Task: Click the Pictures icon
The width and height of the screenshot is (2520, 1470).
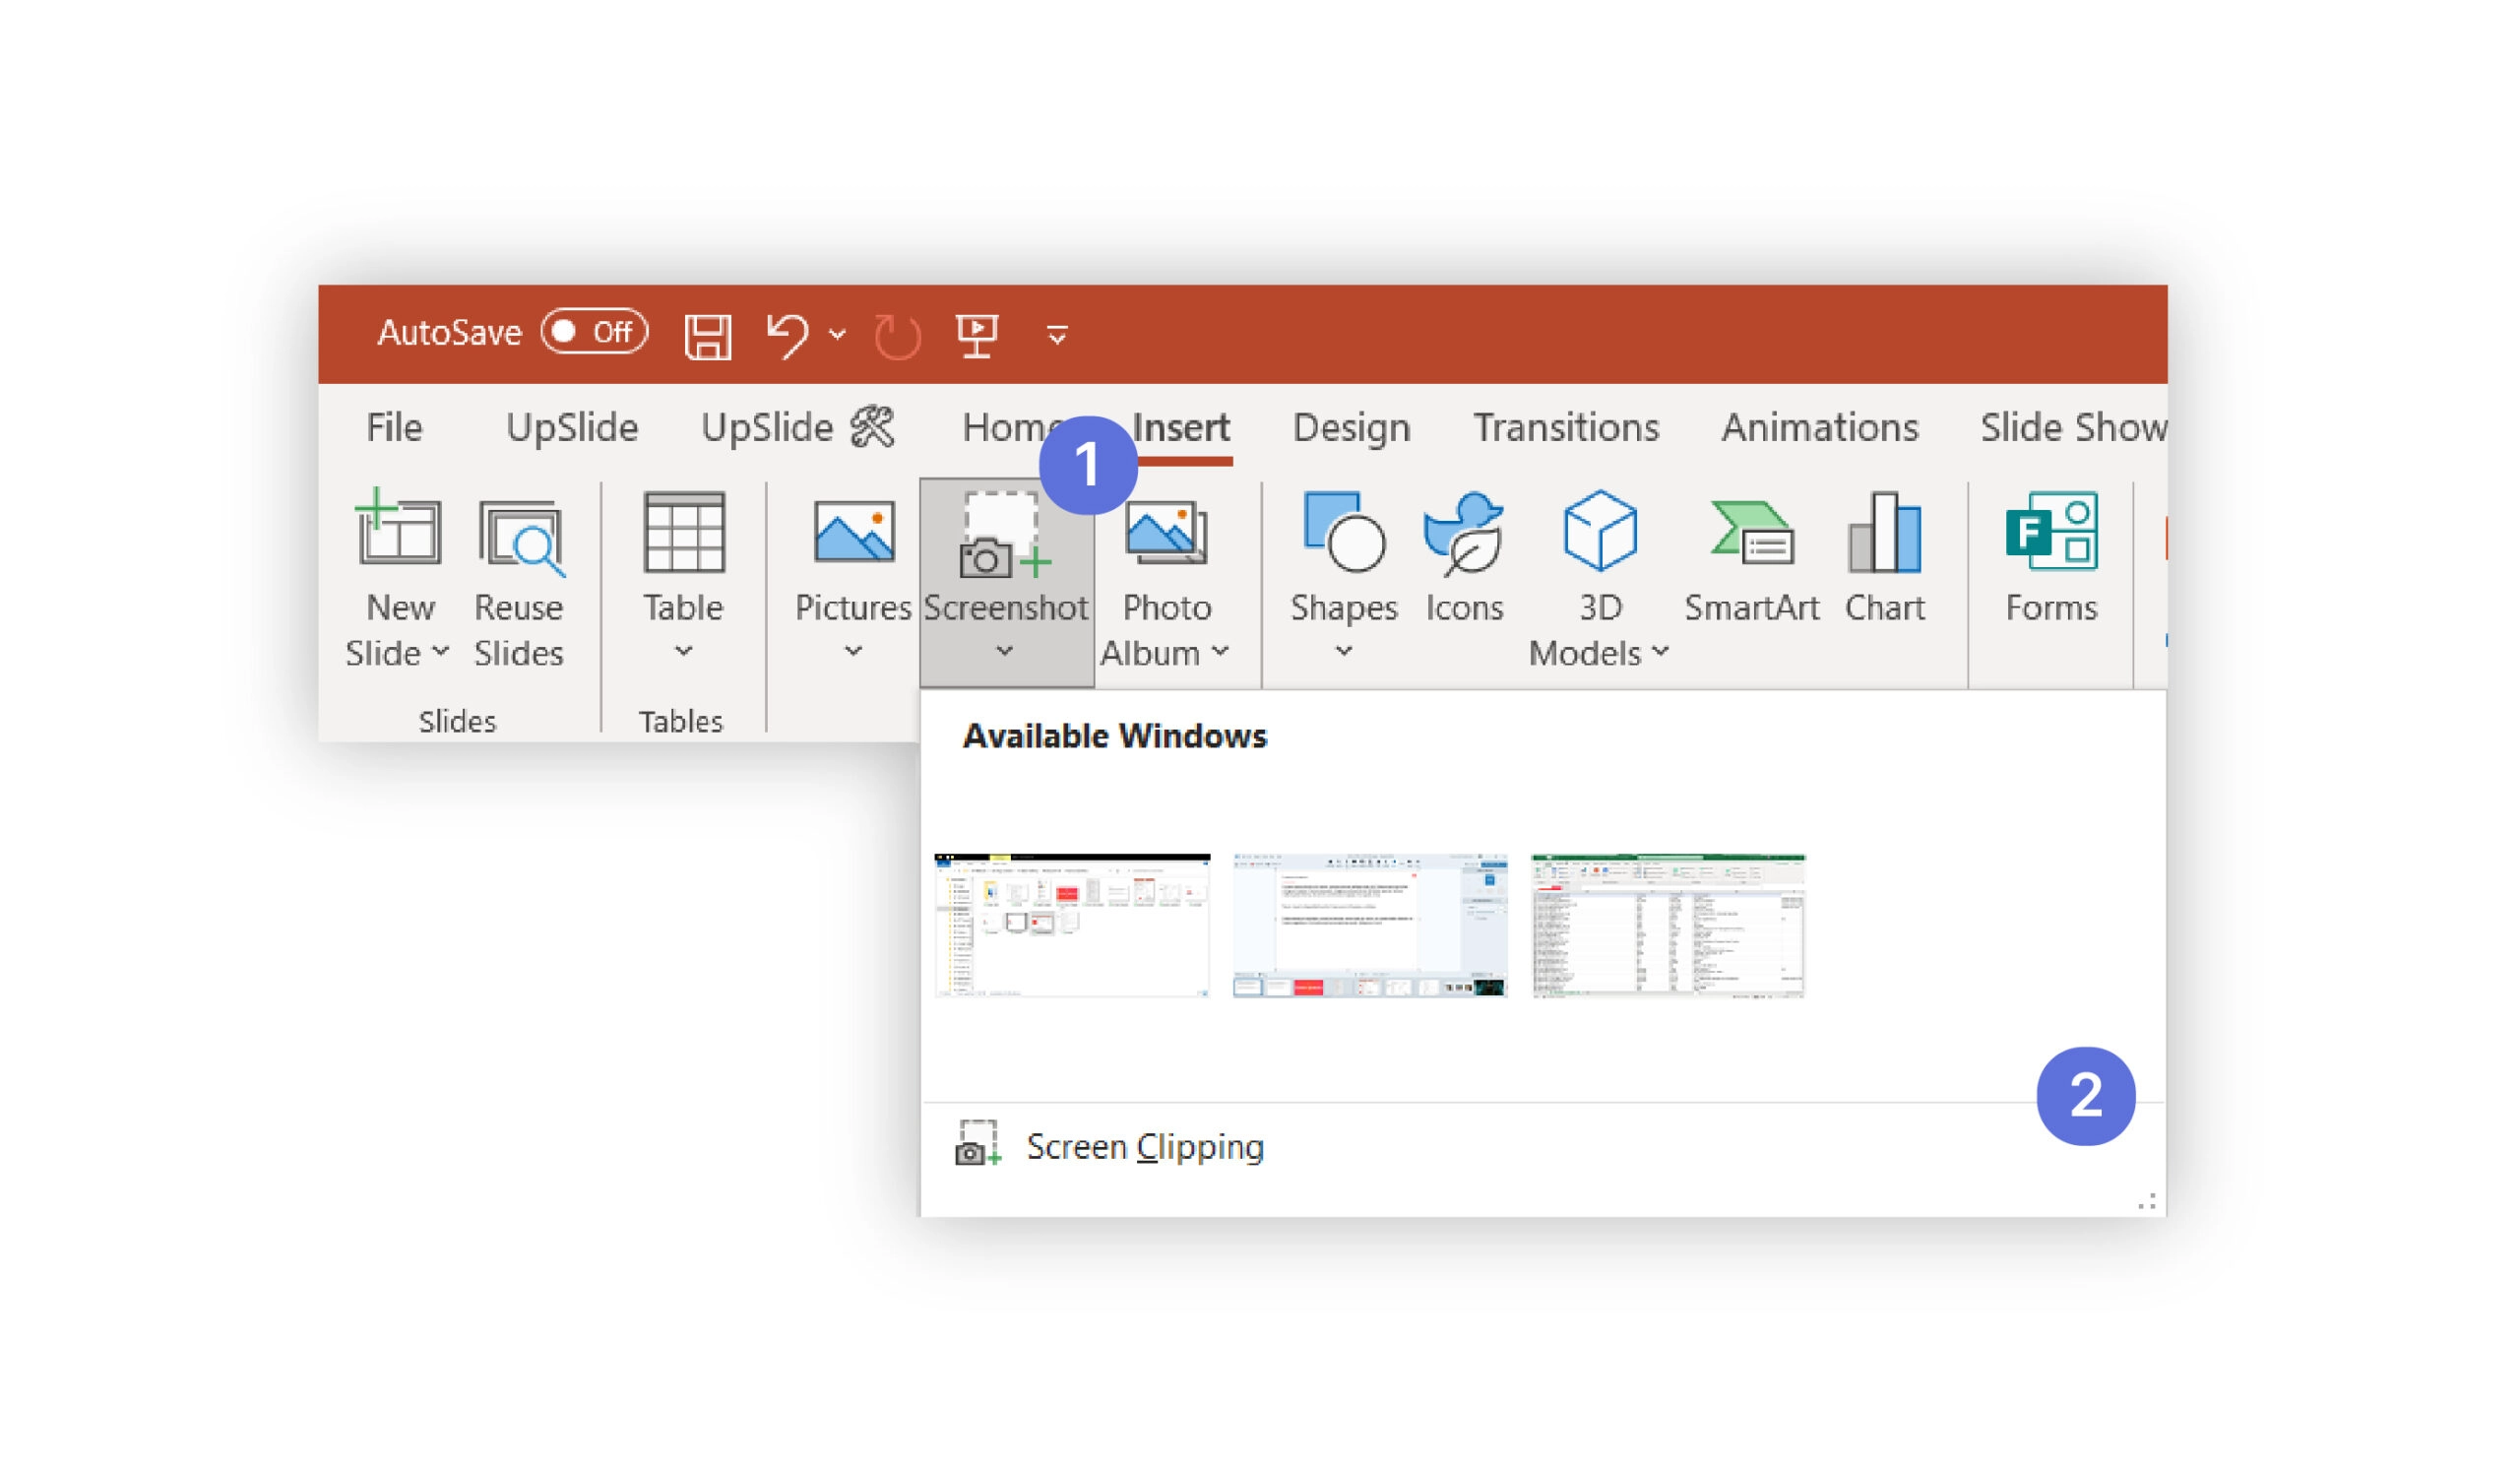Action: (x=854, y=533)
